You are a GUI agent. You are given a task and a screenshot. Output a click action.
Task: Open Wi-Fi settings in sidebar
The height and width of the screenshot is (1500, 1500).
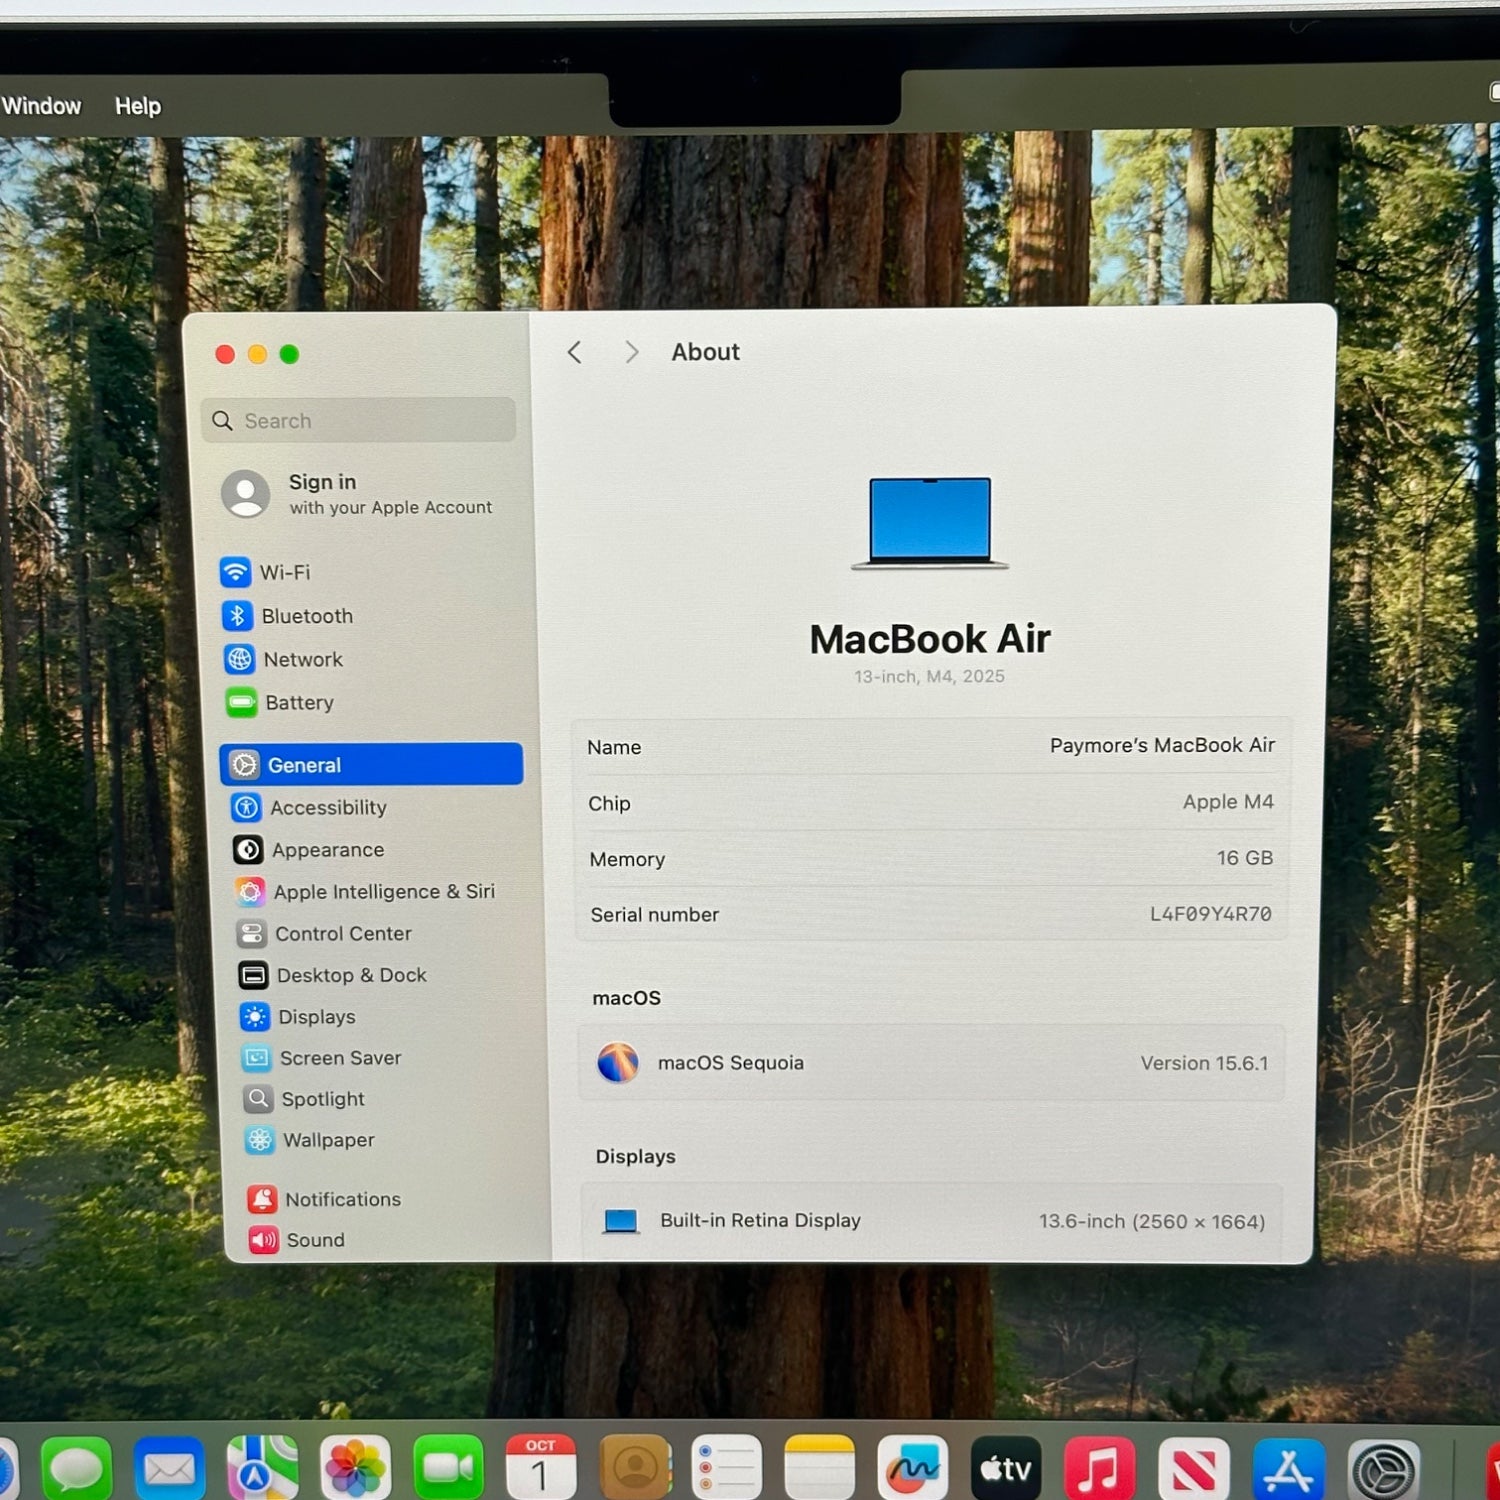(x=284, y=572)
